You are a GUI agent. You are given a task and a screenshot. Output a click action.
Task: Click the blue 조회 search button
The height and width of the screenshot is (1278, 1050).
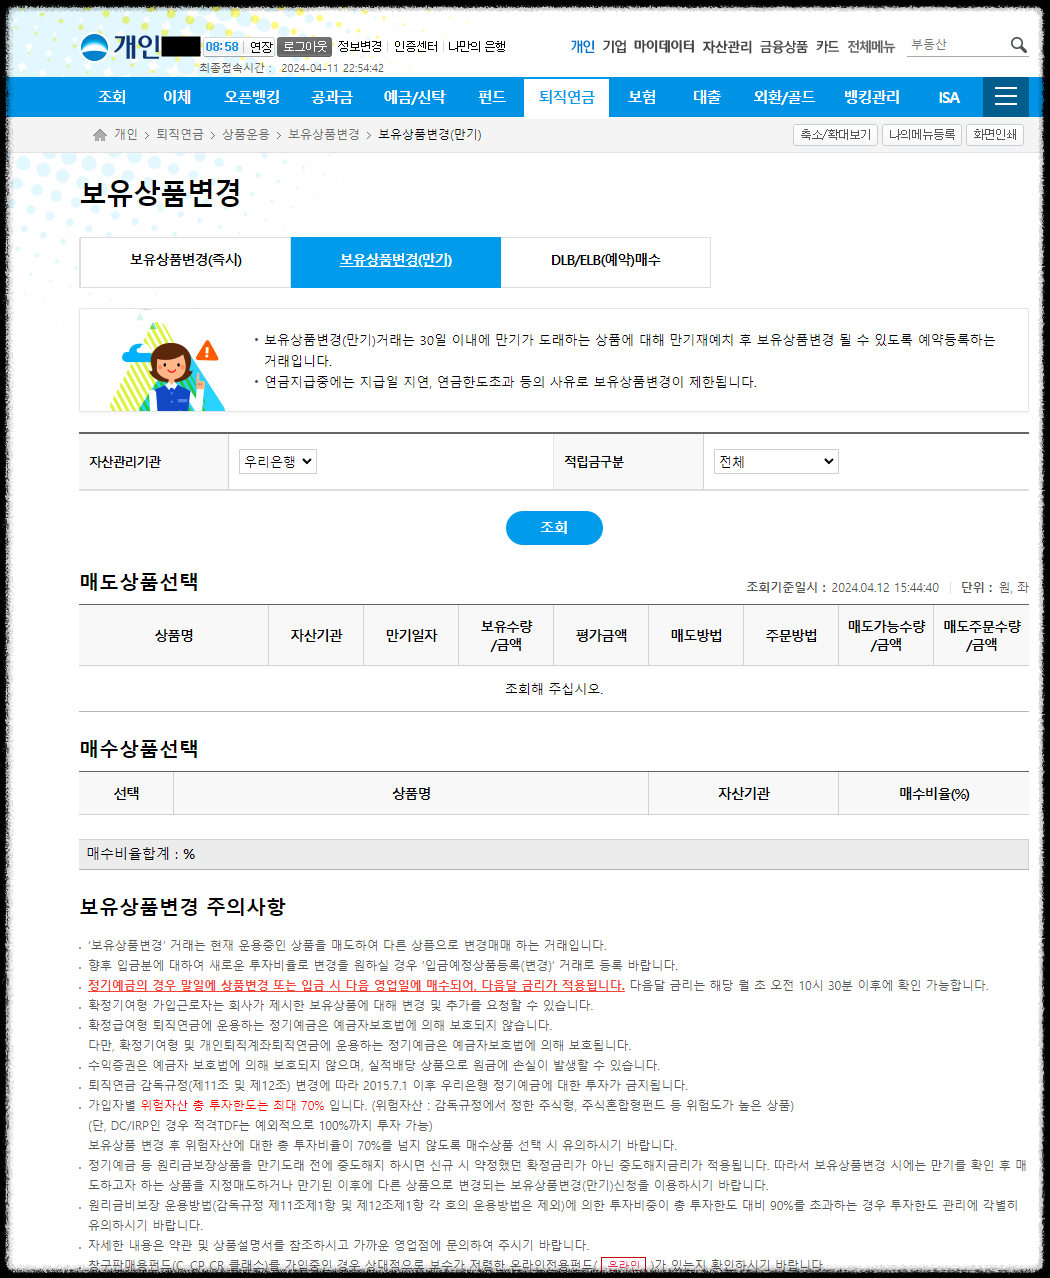click(x=554, y=528)
